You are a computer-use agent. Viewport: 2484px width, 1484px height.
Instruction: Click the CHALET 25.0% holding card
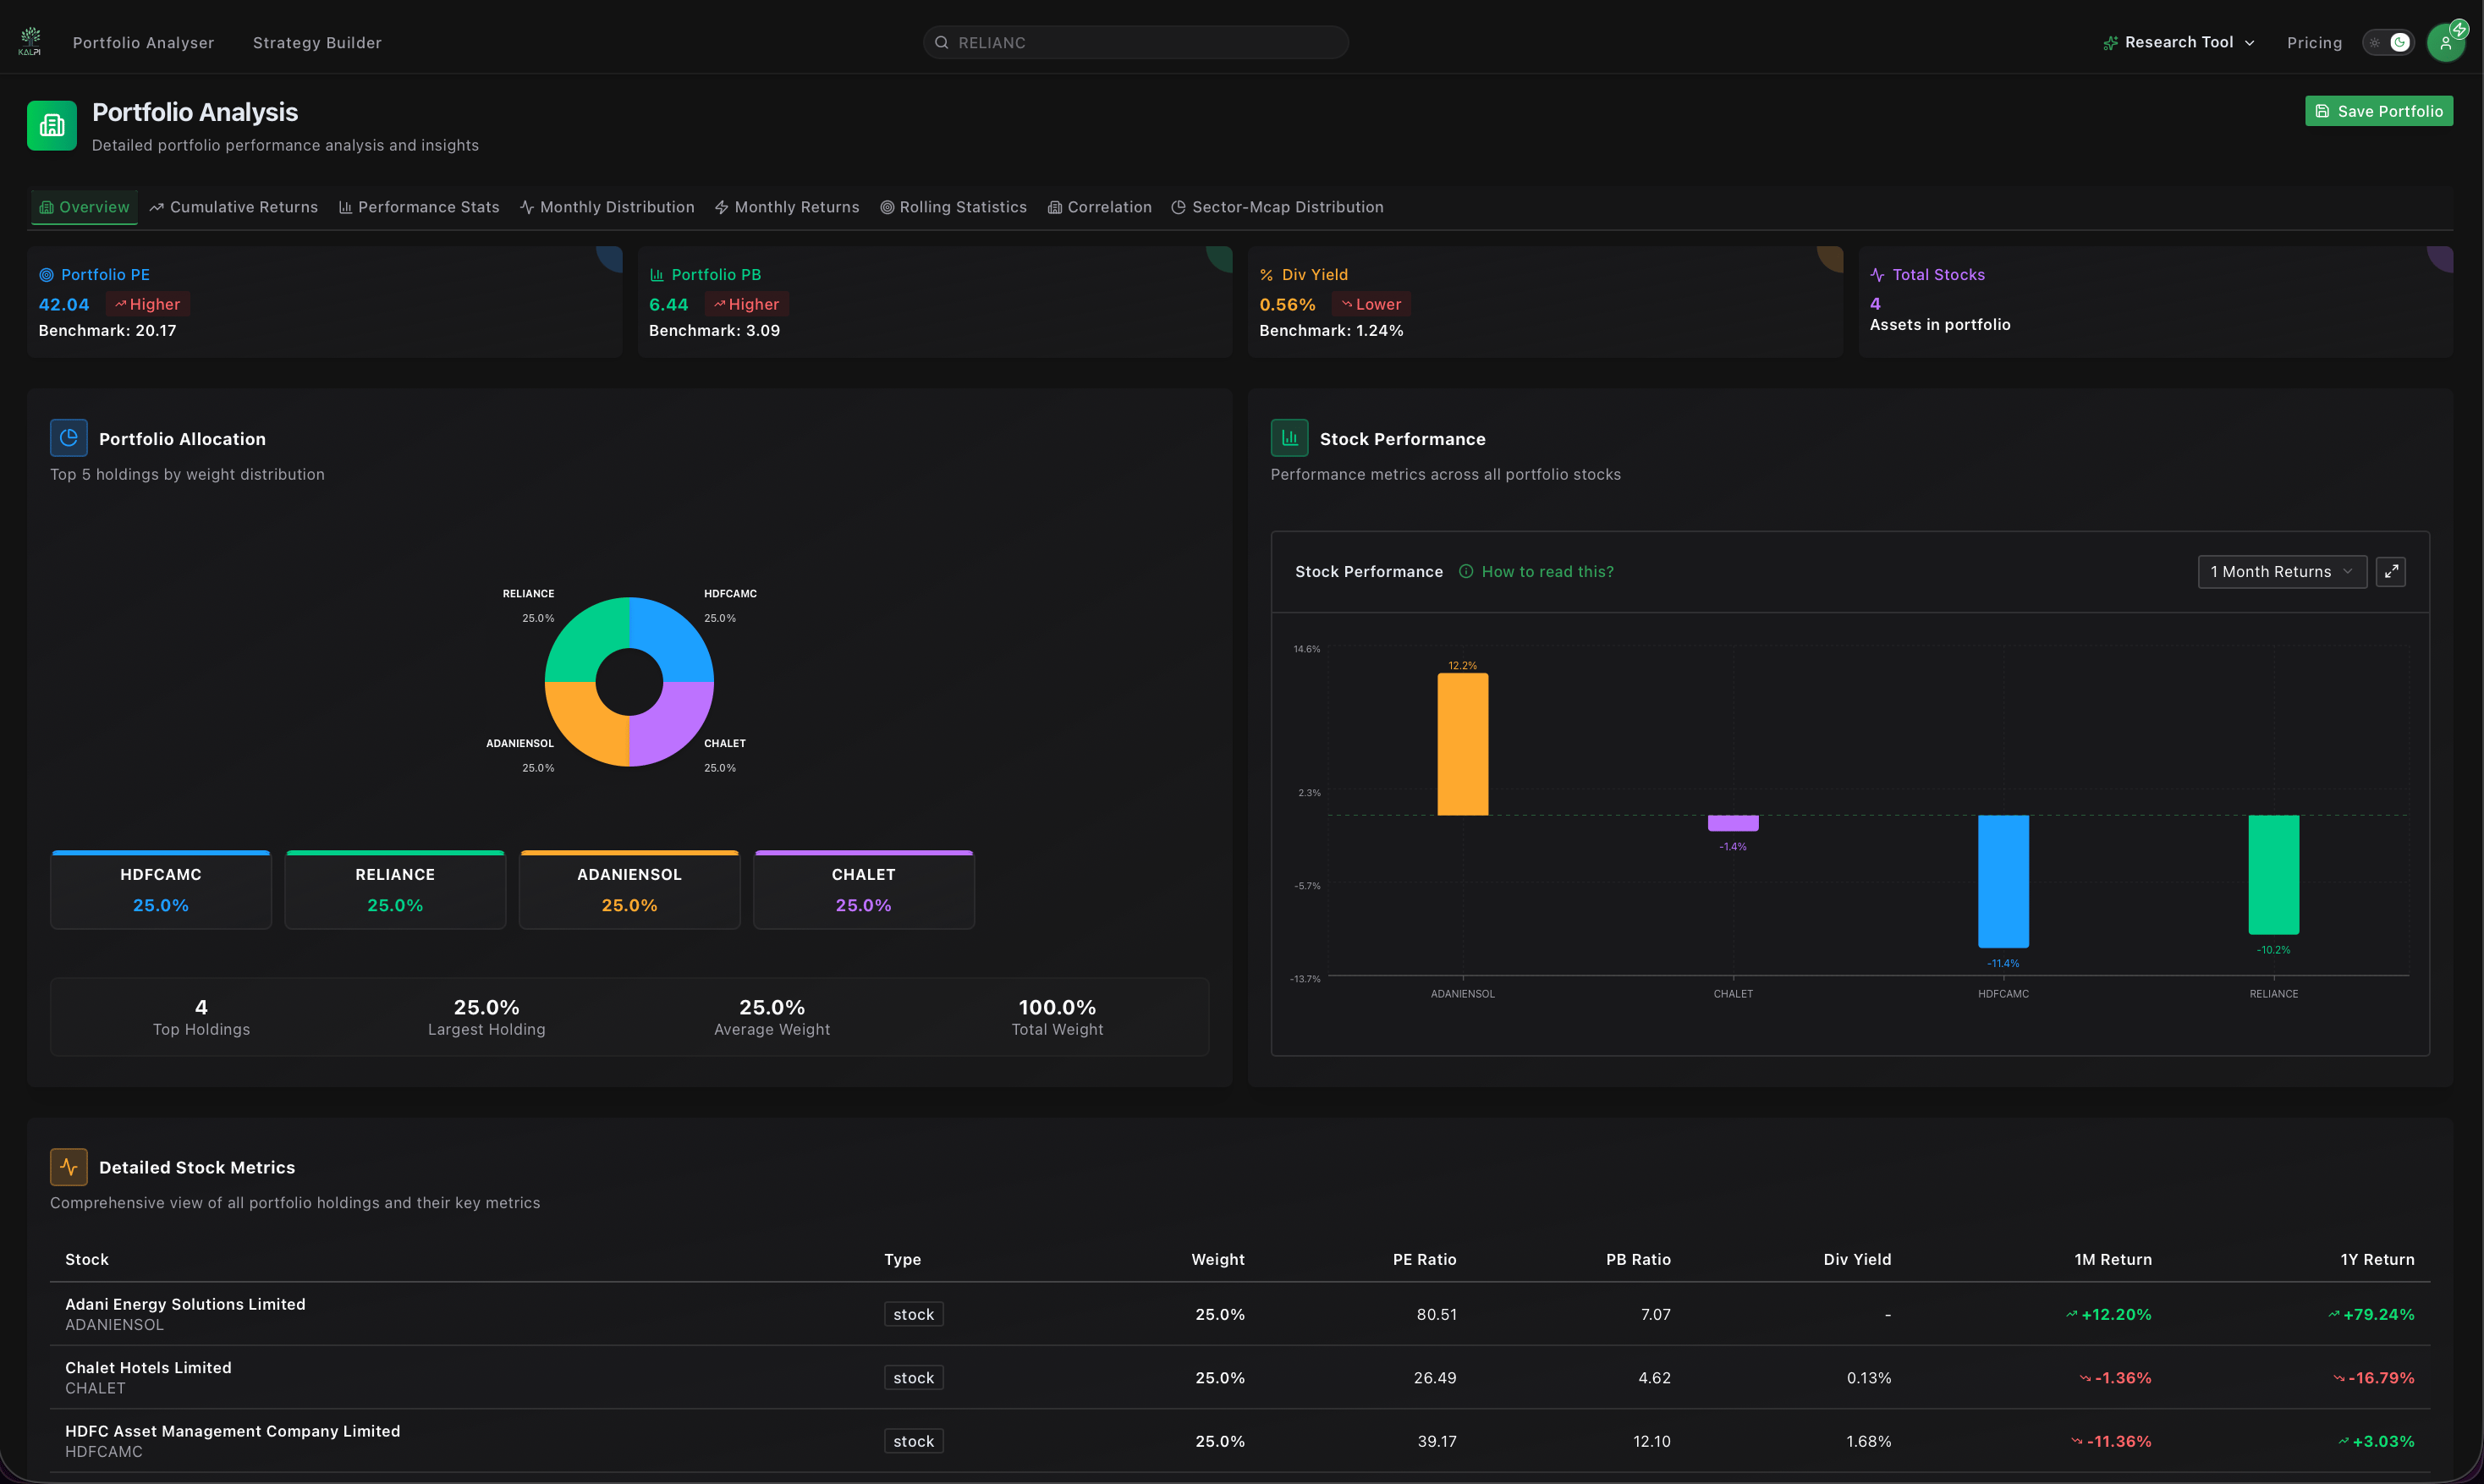pos(863,889)
